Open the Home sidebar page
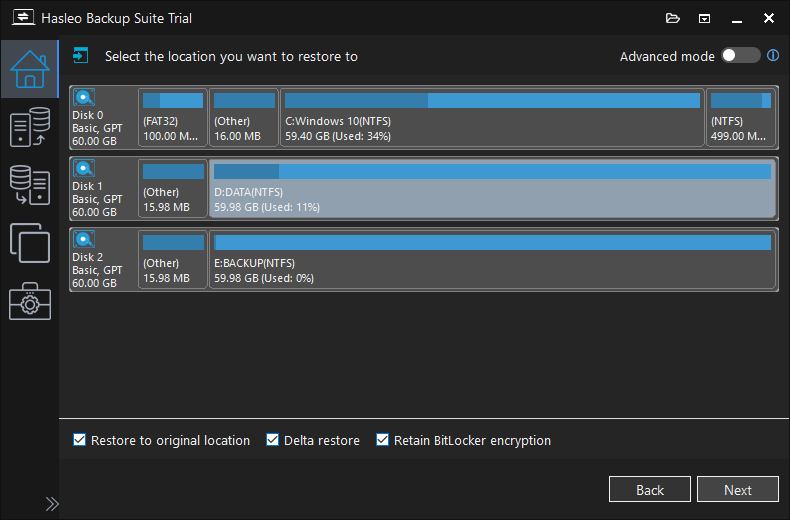This screenshot has height=520, width=790. [30, 69]
